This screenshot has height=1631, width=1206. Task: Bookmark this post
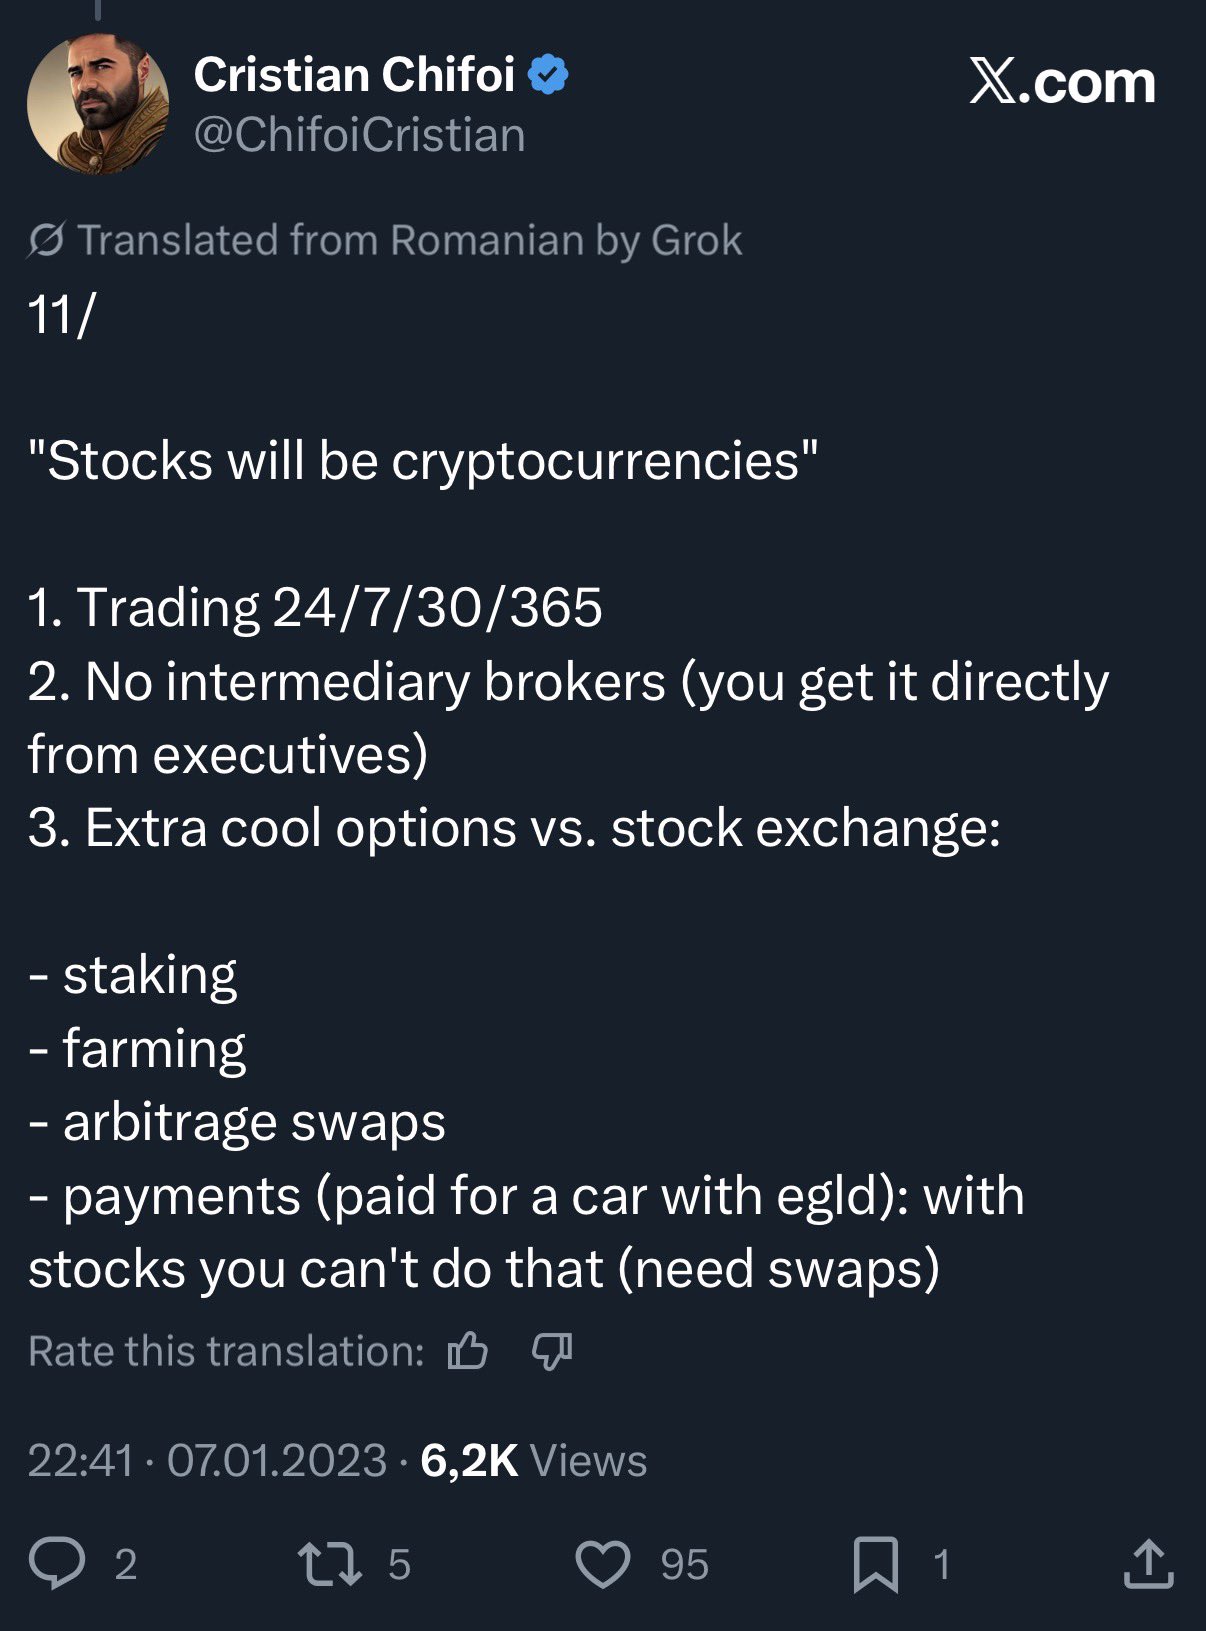click(x=875, y=1564)
